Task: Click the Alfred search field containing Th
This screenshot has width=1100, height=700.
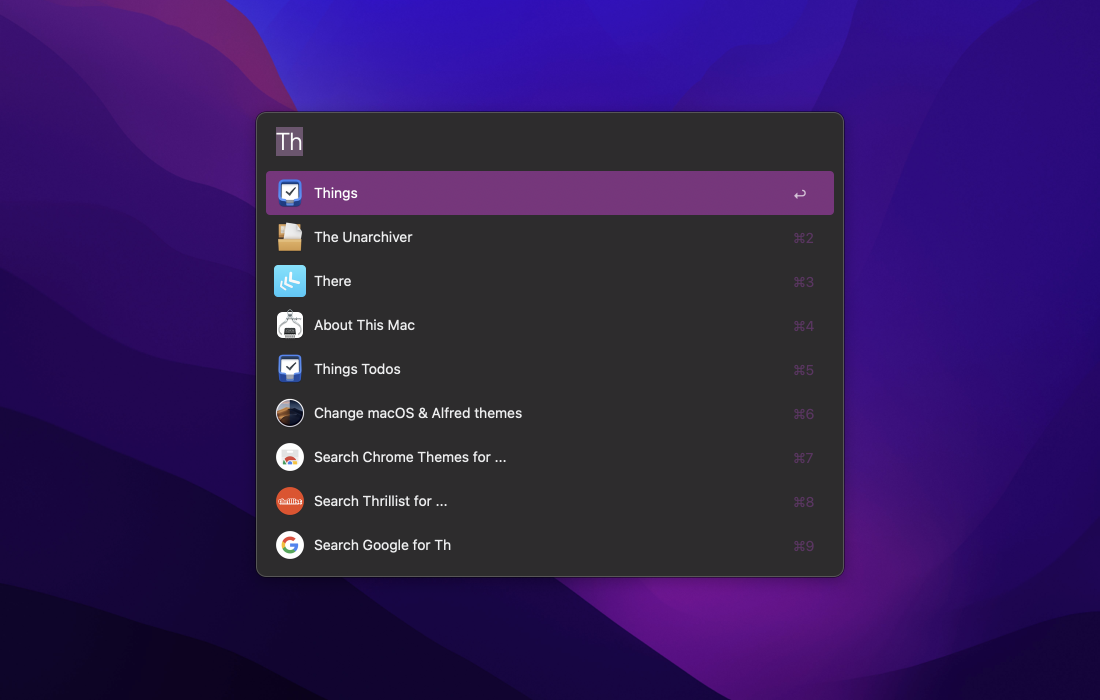Action: [x=550, y=142]
